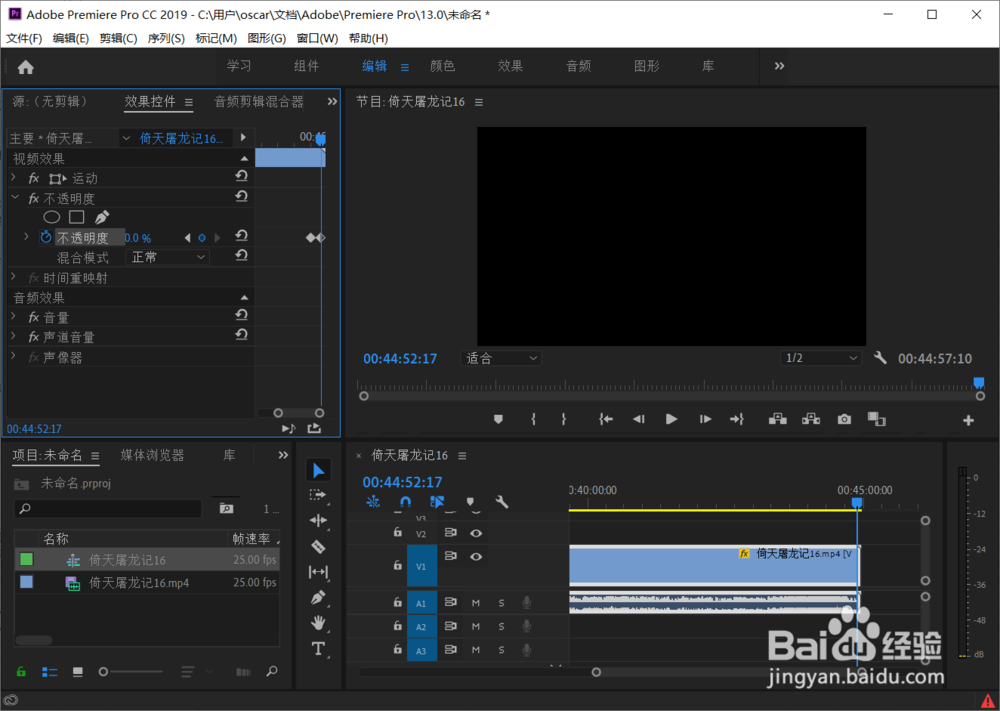This screenshot has width=1000, height=711.
Task: Select the Hand tool
Action: (318, 622)
